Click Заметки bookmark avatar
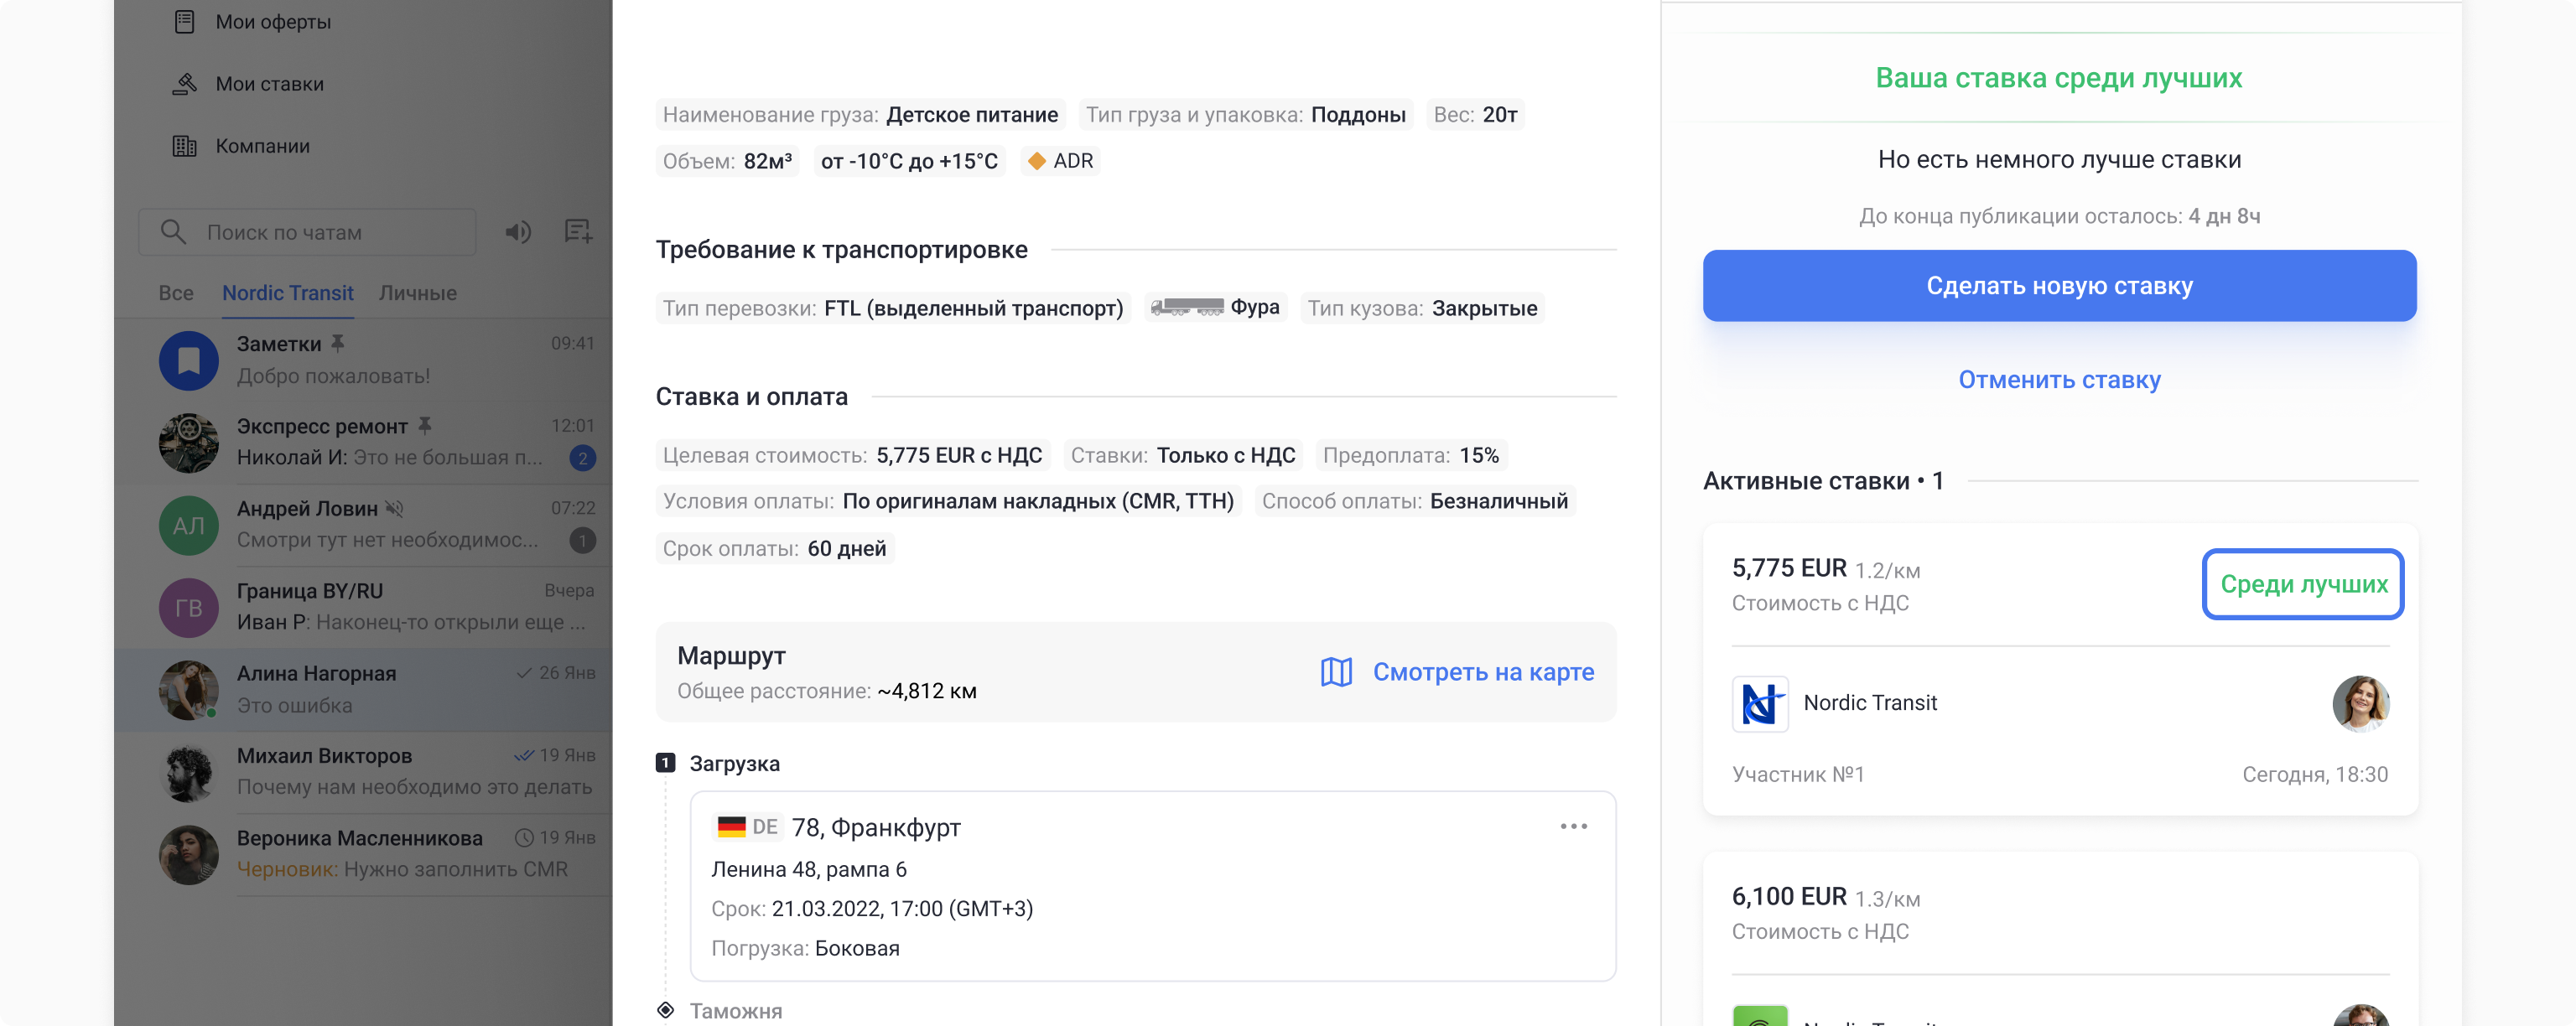 [x=189, y=360]
